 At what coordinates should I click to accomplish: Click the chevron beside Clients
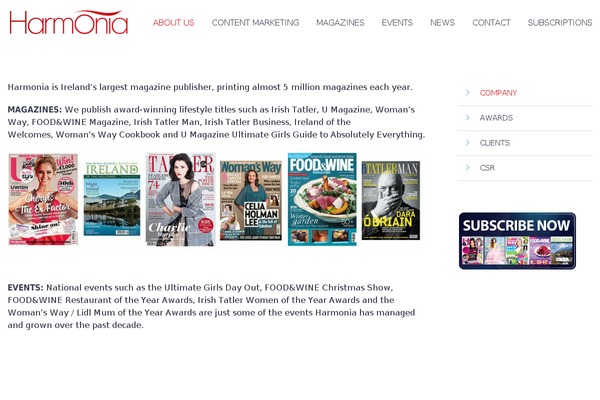[x=468, y=142]
